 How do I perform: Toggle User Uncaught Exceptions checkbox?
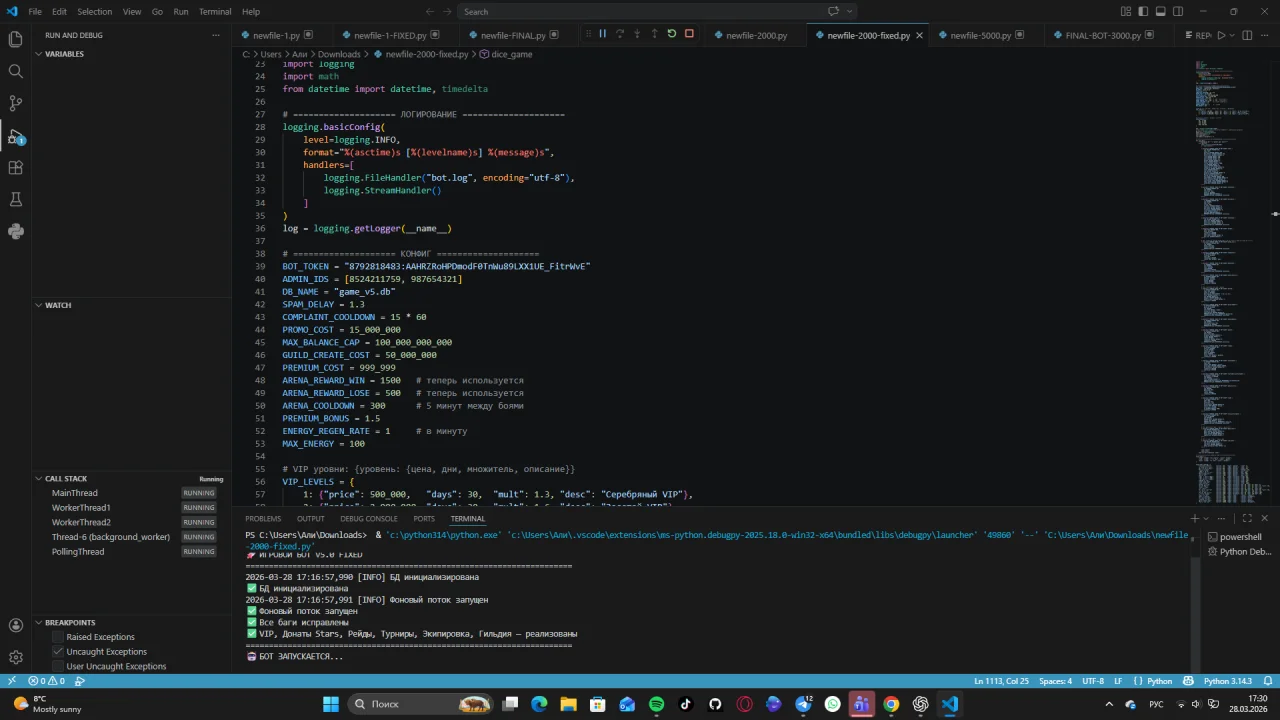(x=58, y=666)
